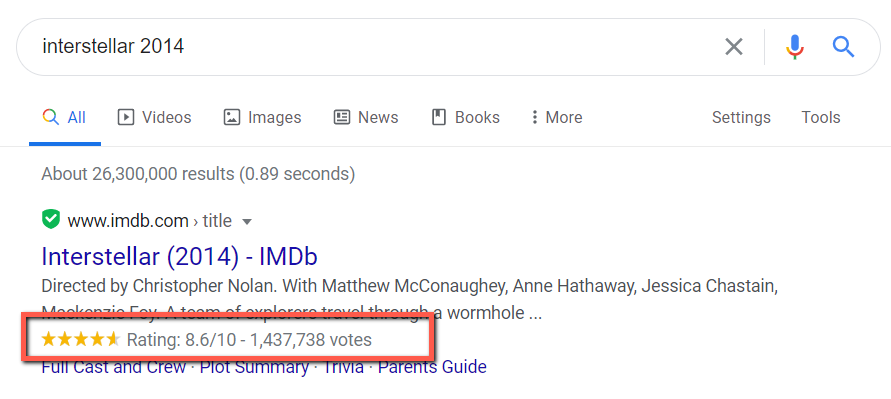Click the Directed by Christopher Nolan description
This screenshot has height=399, width=891.
point(409,299)
